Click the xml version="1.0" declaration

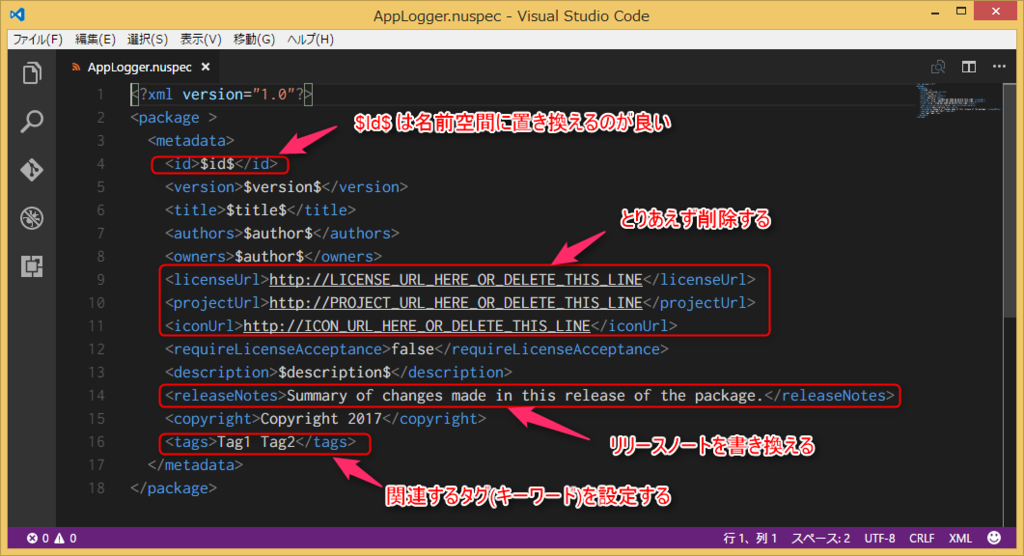[221, 95]
